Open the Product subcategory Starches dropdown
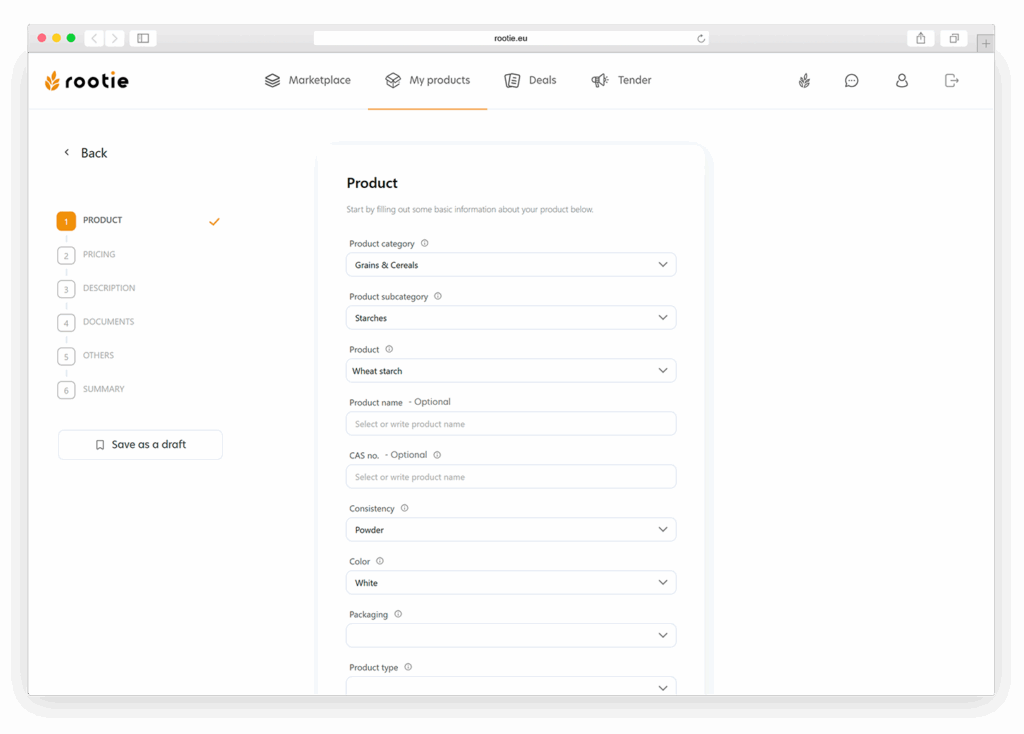Viewport: 1024px width, 734px height. click(x=511, y=318)
